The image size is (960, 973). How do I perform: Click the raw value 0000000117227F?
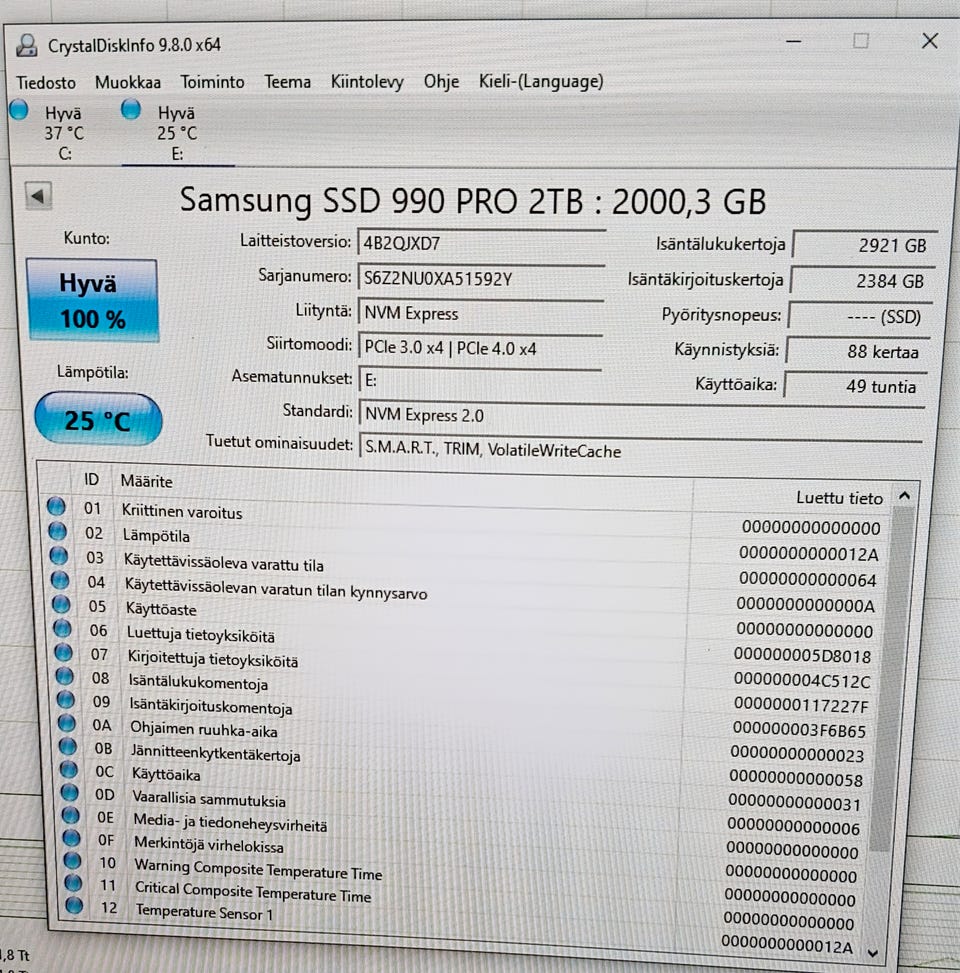point(801,706)
